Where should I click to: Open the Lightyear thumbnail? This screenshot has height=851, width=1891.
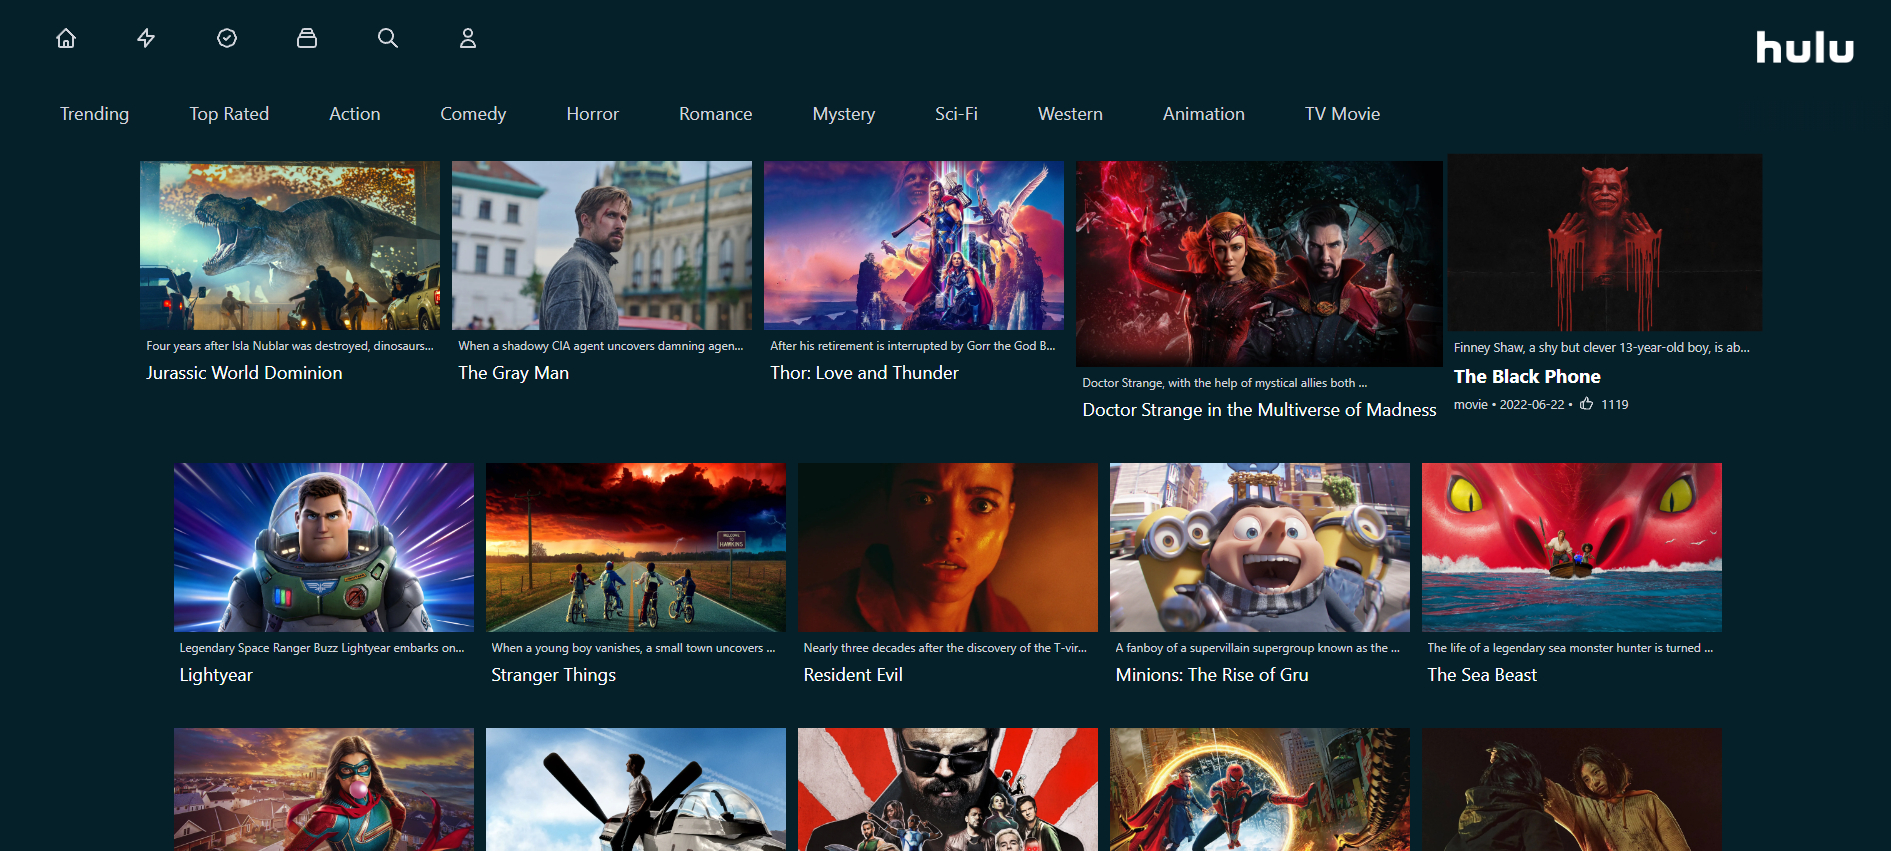click(324, 547)
